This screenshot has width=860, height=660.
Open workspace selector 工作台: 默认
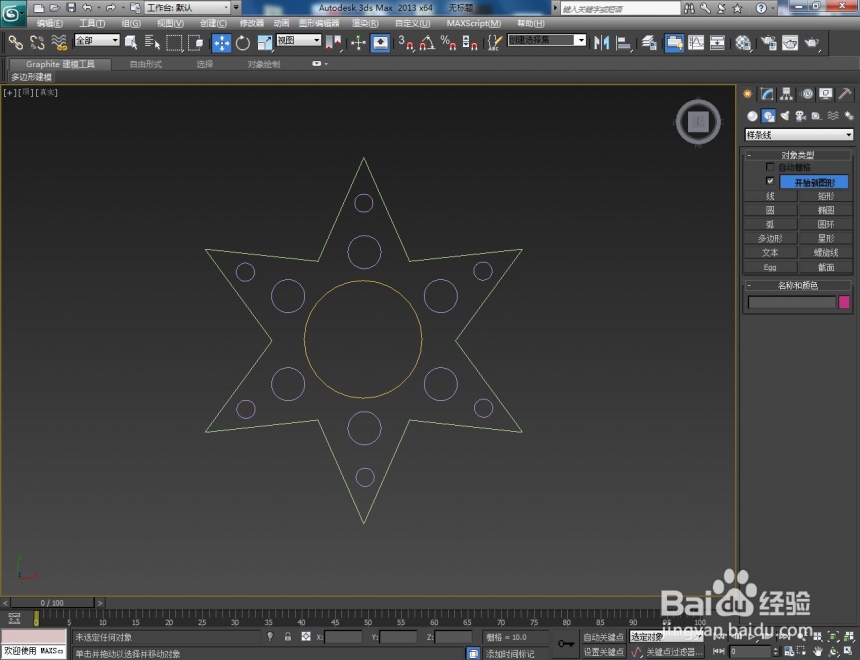tap(187, 8)
